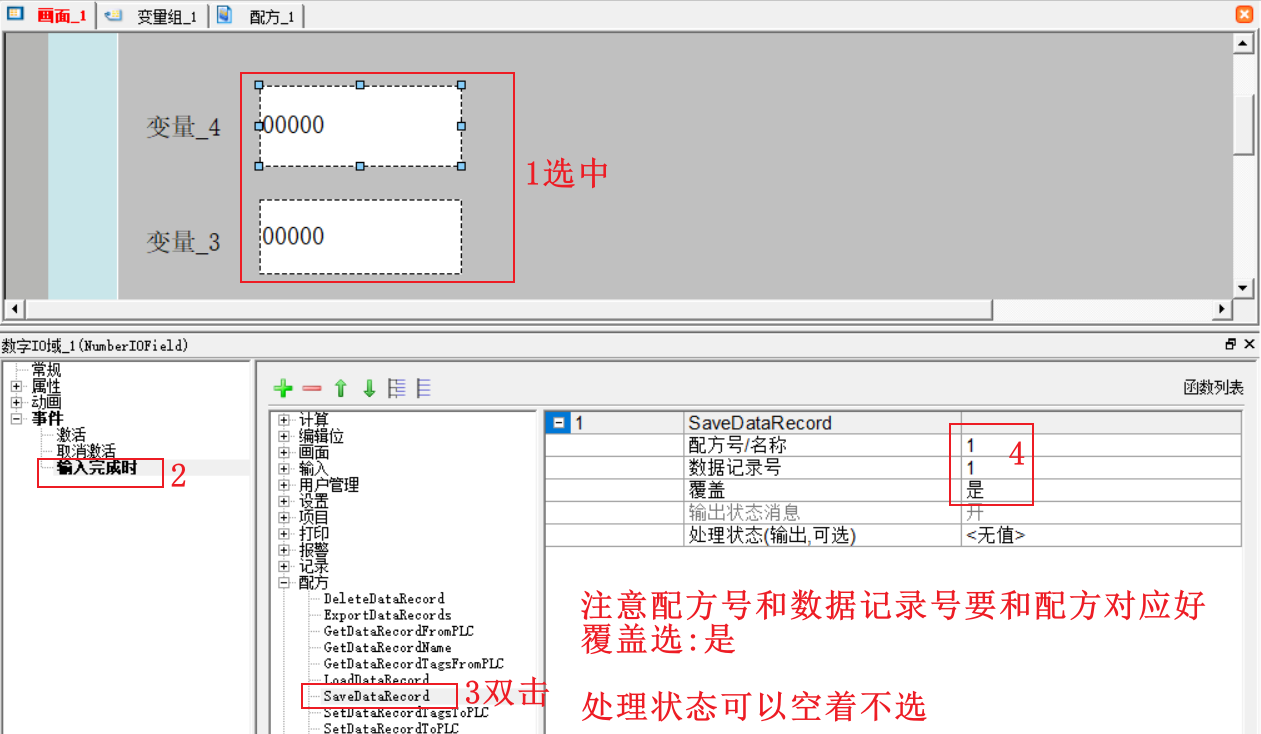Viewport: 1261px width, 734px height.
Task: Click canvas horizontal scrollbar left arrow
Action: click(x=14, y=308)
